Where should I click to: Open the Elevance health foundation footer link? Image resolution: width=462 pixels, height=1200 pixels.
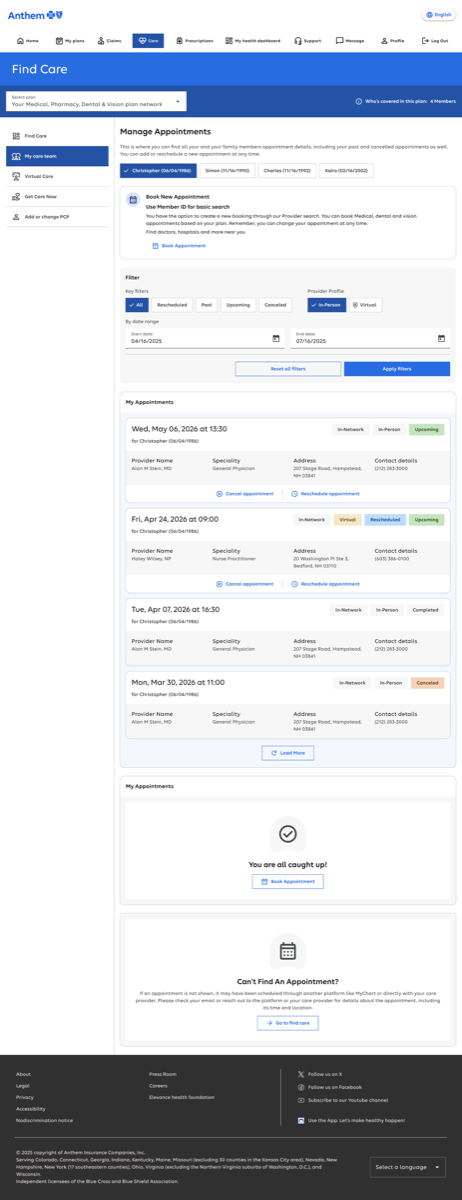coord(182,1097)
